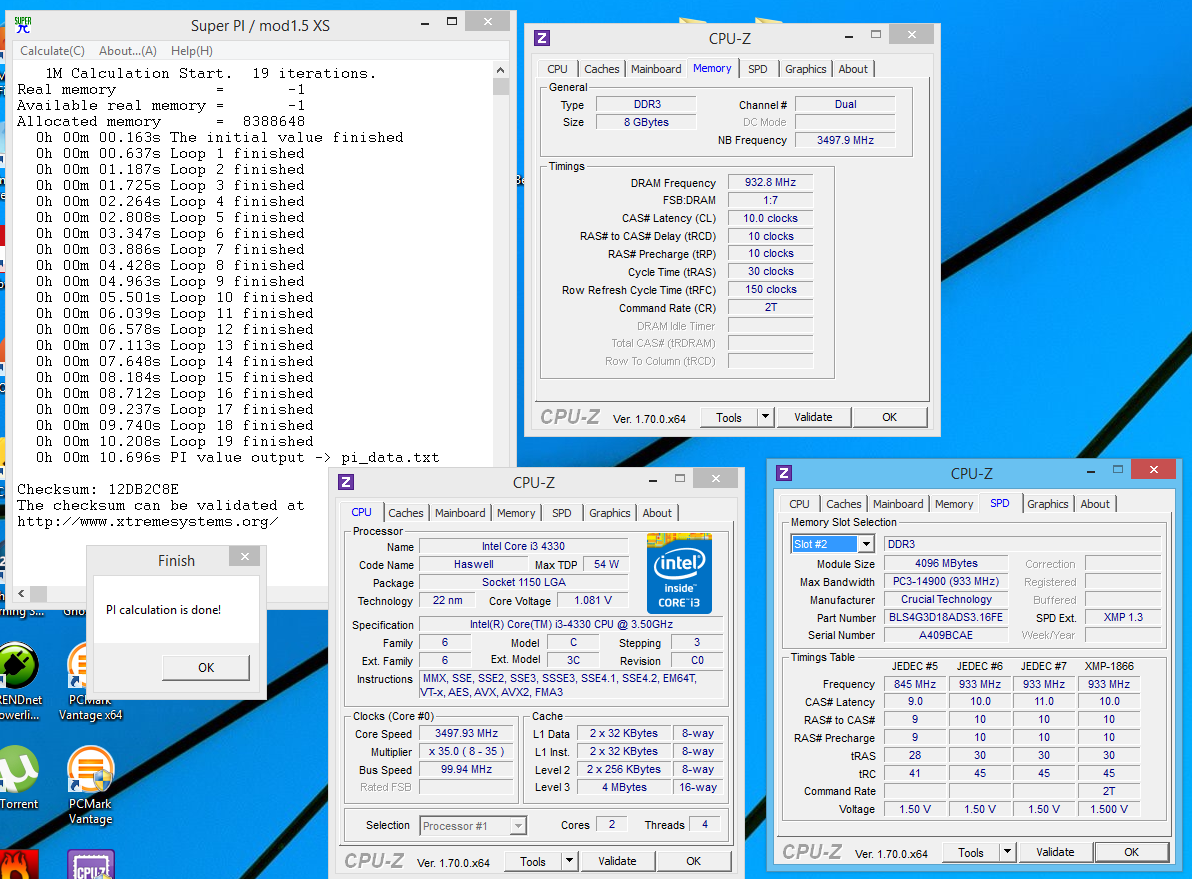Click the Core Speed 3497.93 MHz field
Viewport: 1192px width, 879px height.
pos(466,734)
